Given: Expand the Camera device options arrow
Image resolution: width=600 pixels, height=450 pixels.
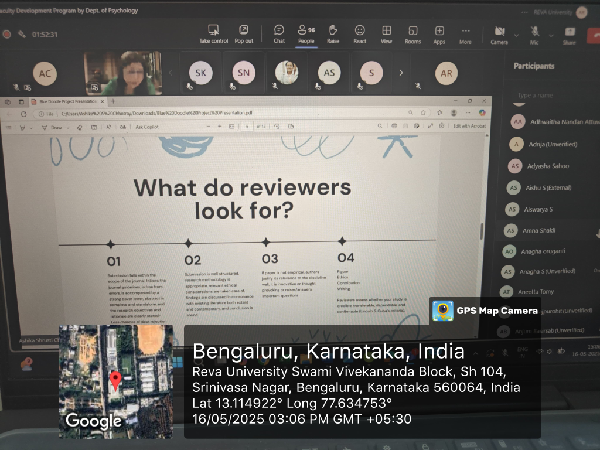Looking at the screenshot, I should (516, 36).
